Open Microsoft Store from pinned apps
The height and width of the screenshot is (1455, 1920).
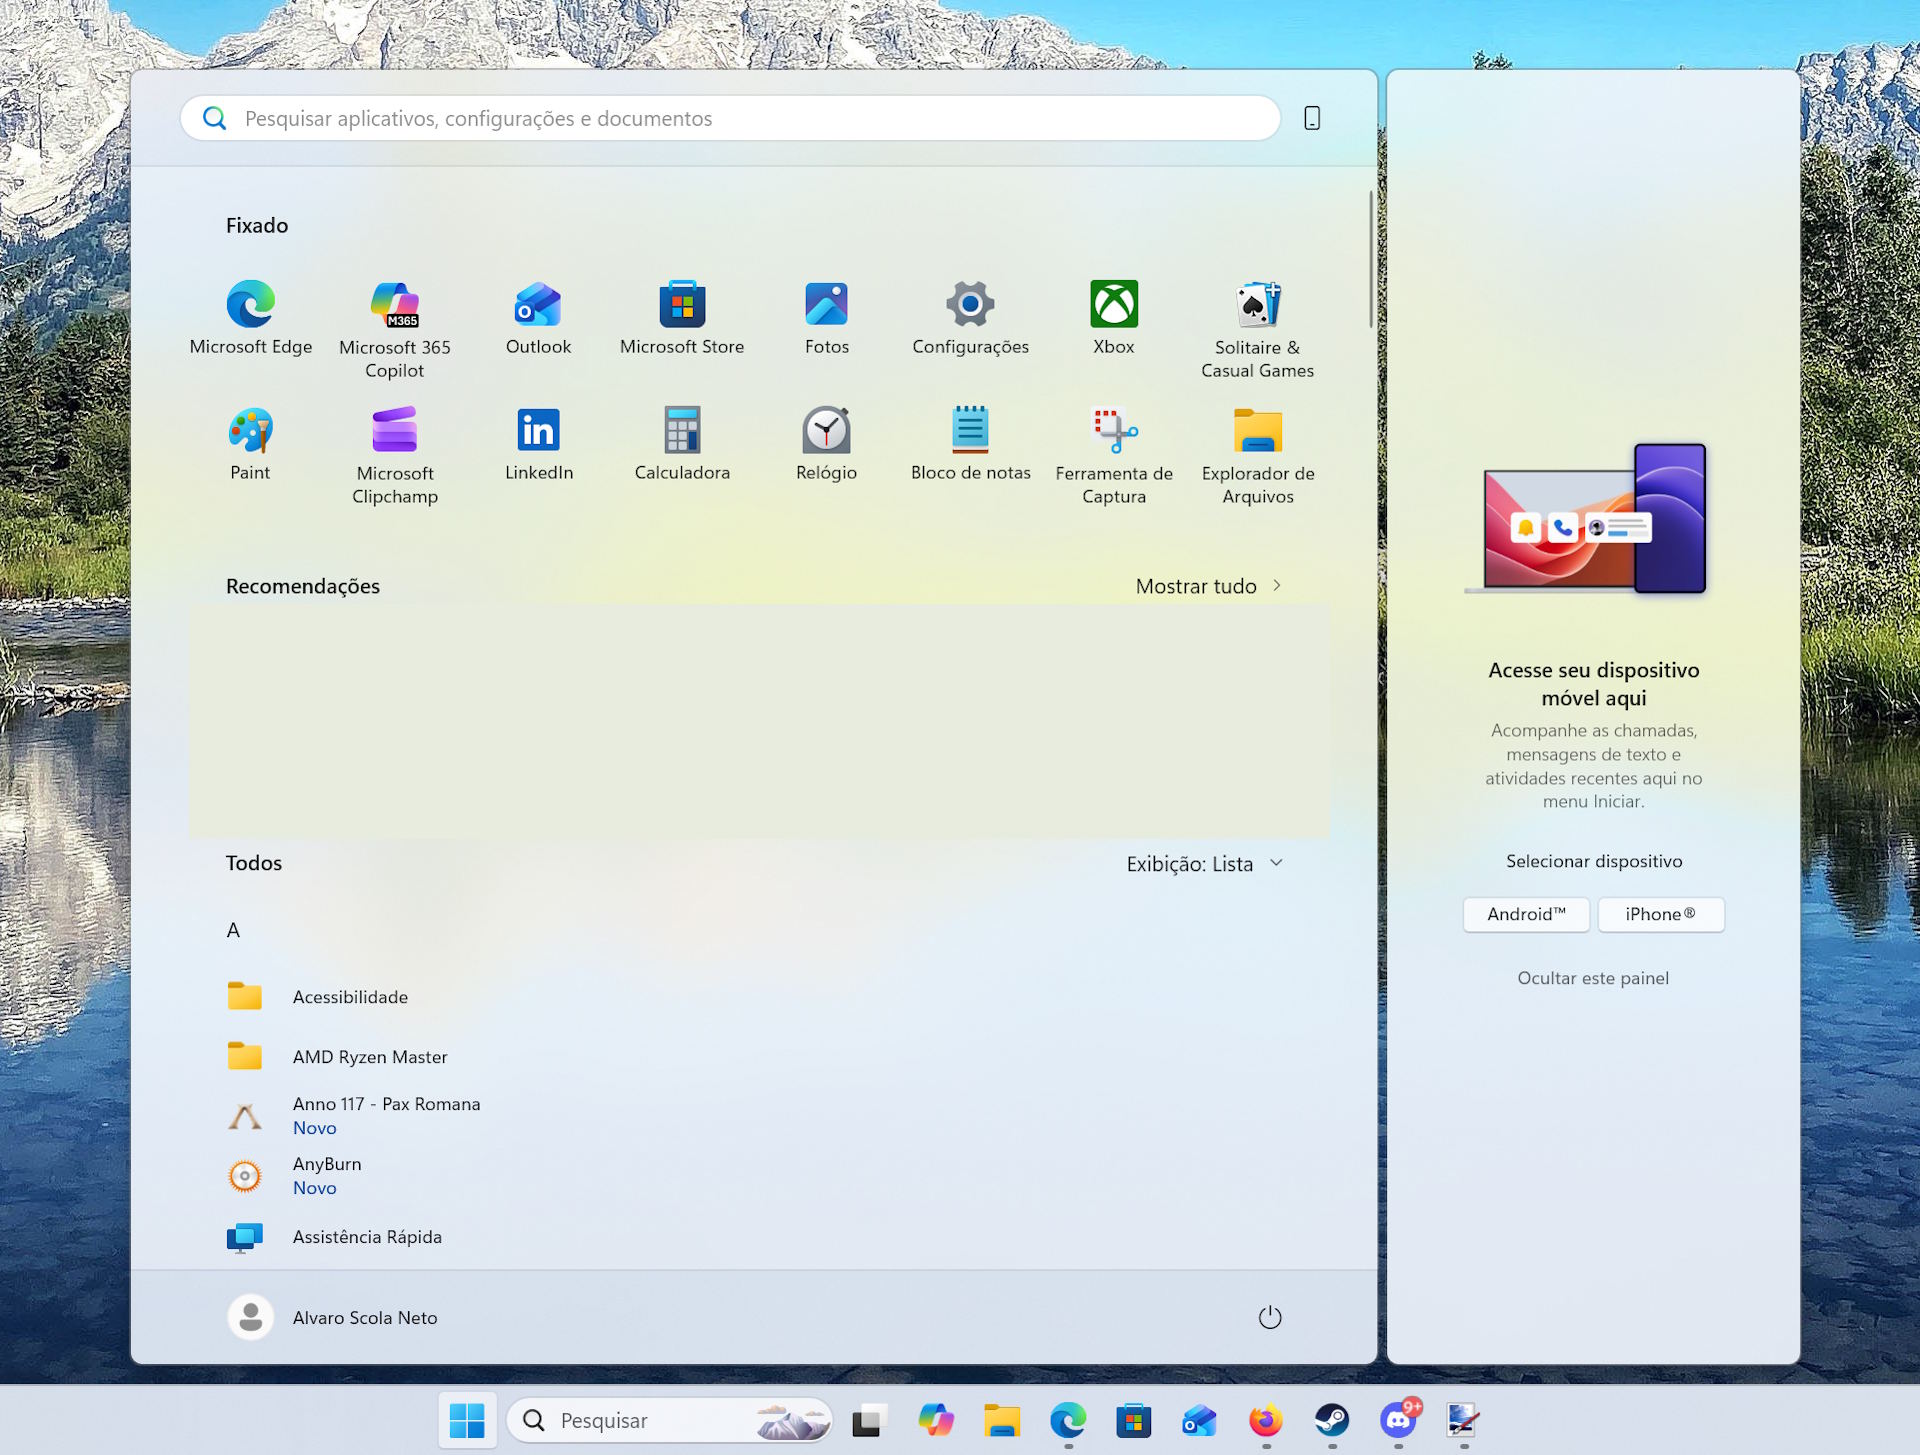coord(682,318)
